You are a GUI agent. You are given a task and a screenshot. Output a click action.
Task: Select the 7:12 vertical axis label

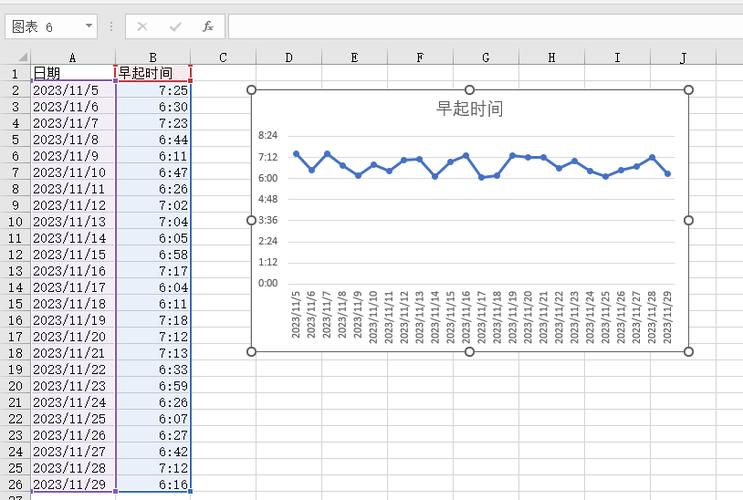point(268,157)
